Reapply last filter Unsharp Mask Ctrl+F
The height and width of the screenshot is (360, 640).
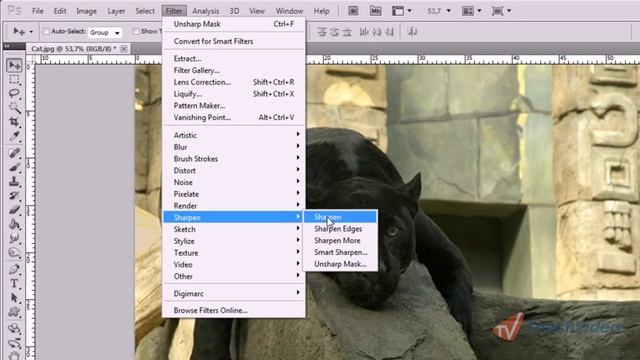pyautogui.click(x=234, y=24)
